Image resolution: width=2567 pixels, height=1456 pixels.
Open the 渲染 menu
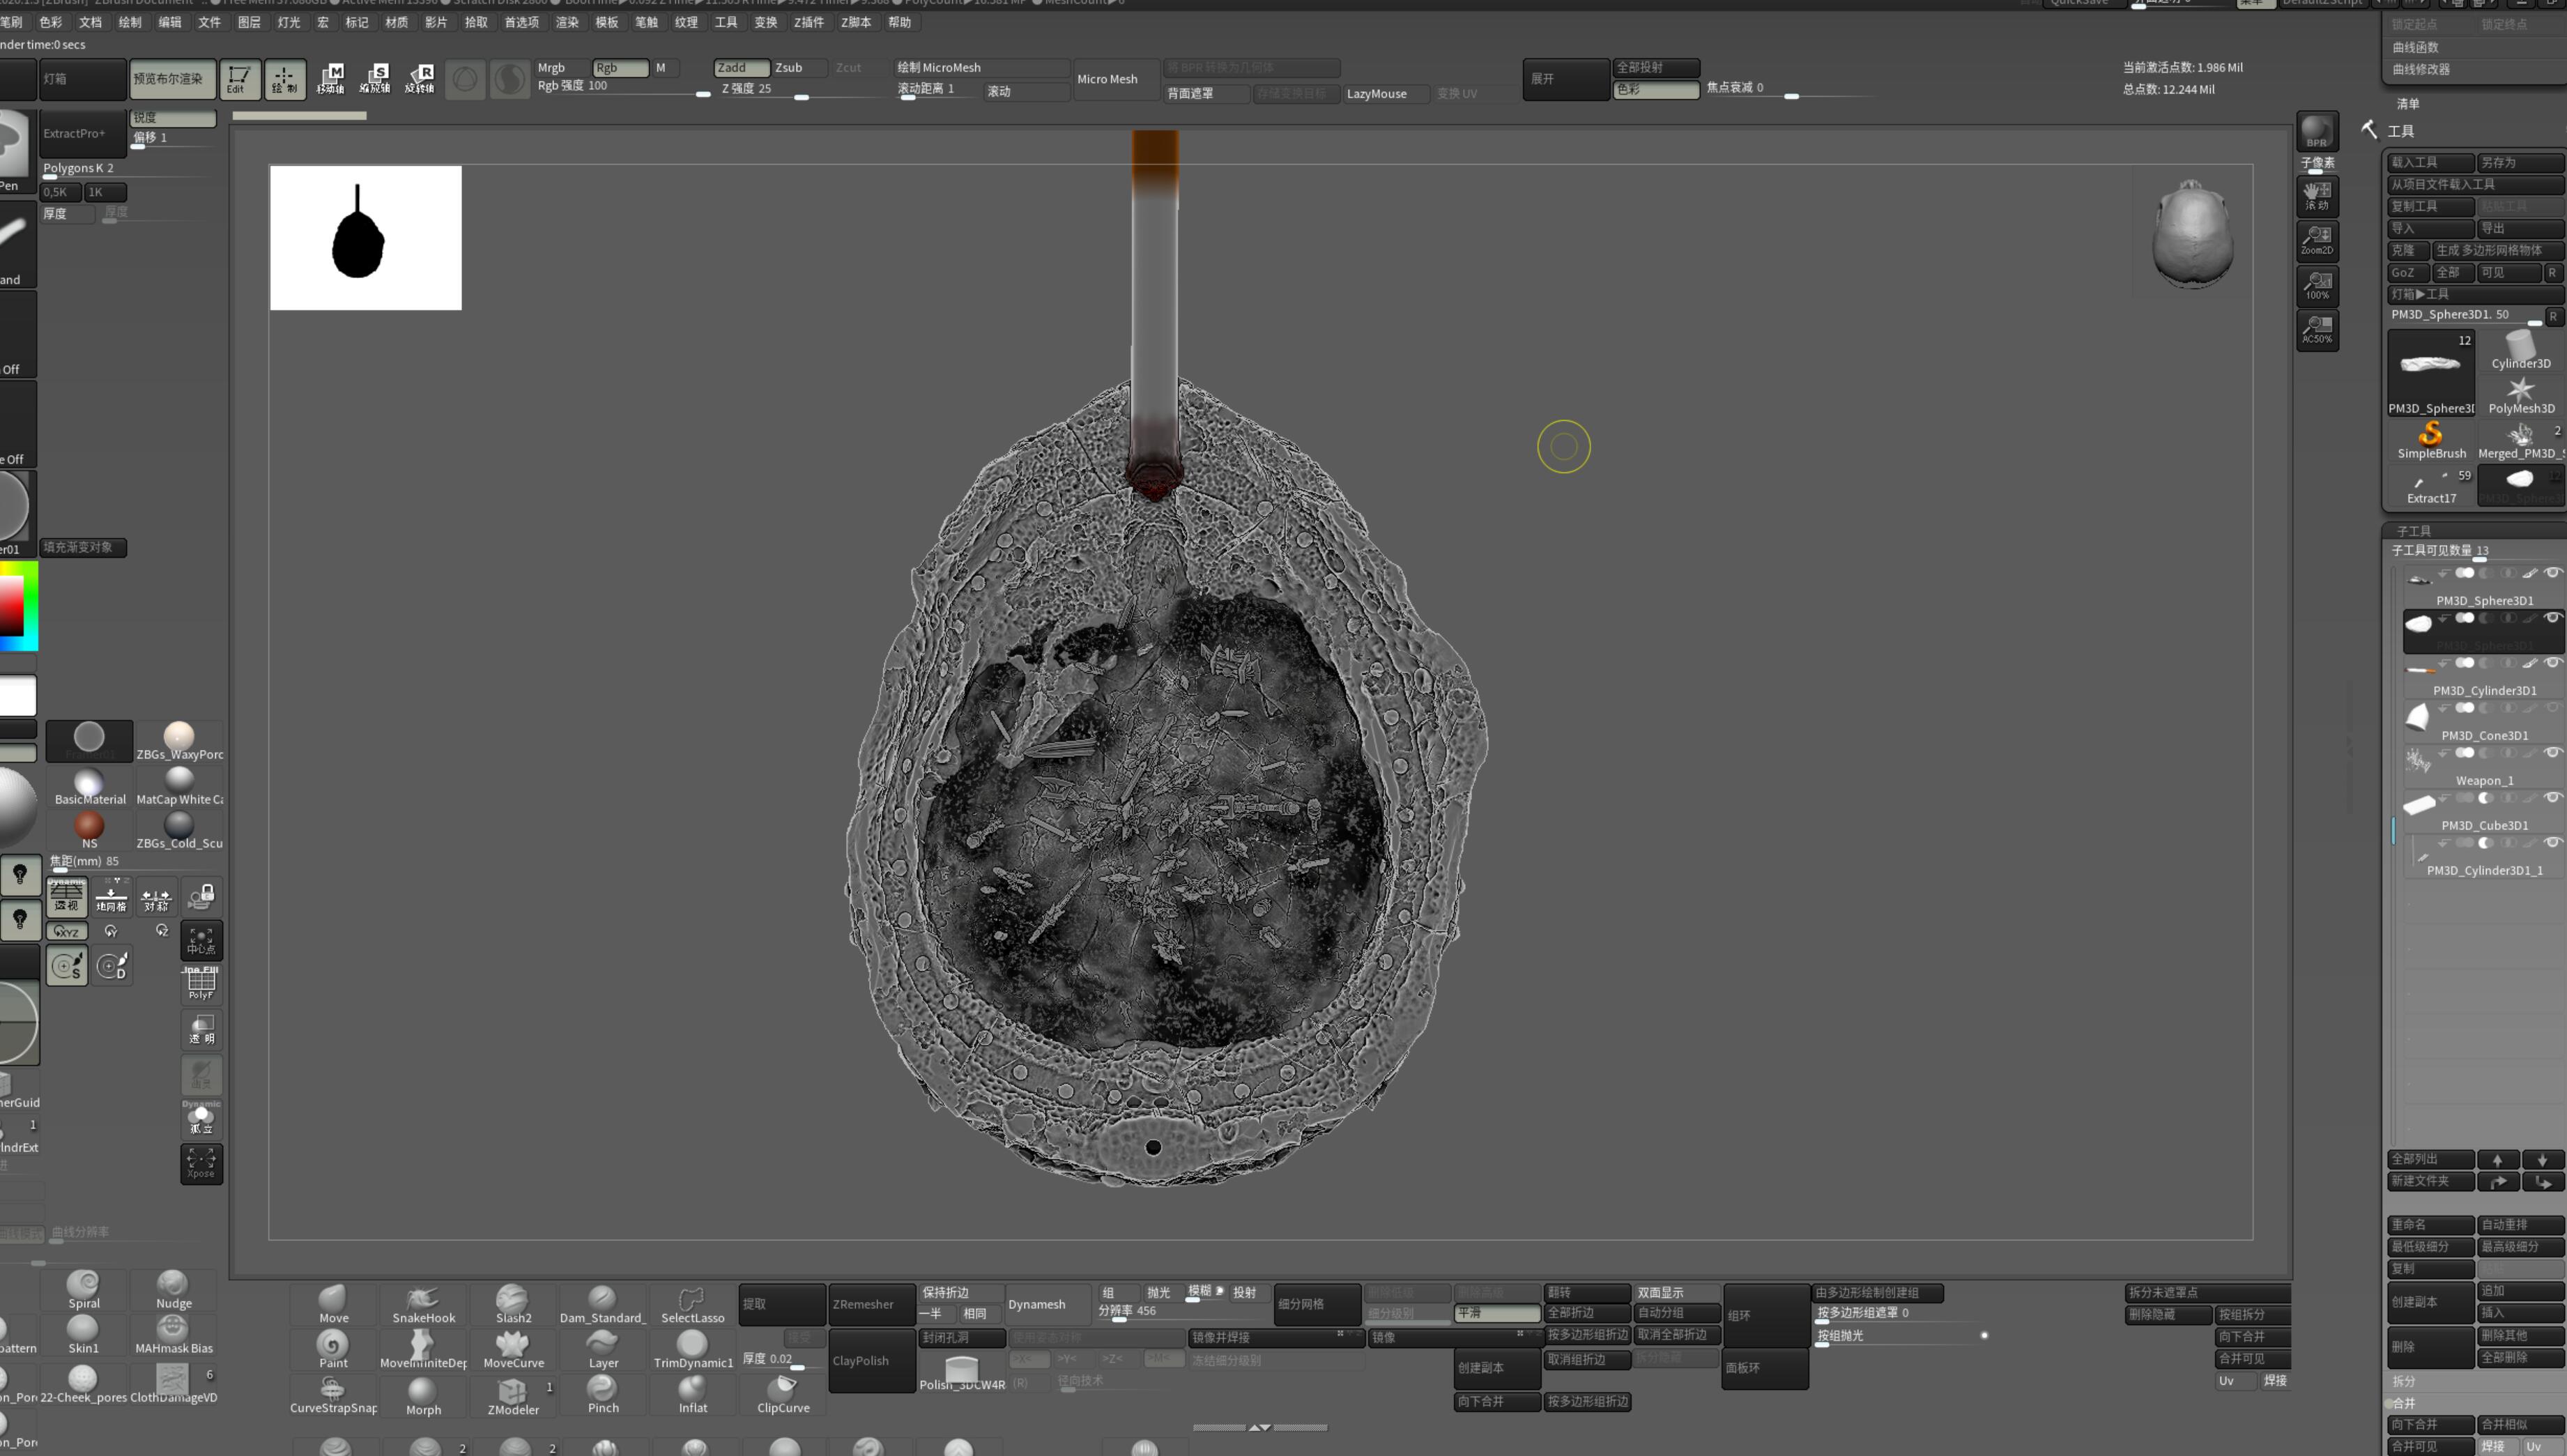(x=567, y=22)
